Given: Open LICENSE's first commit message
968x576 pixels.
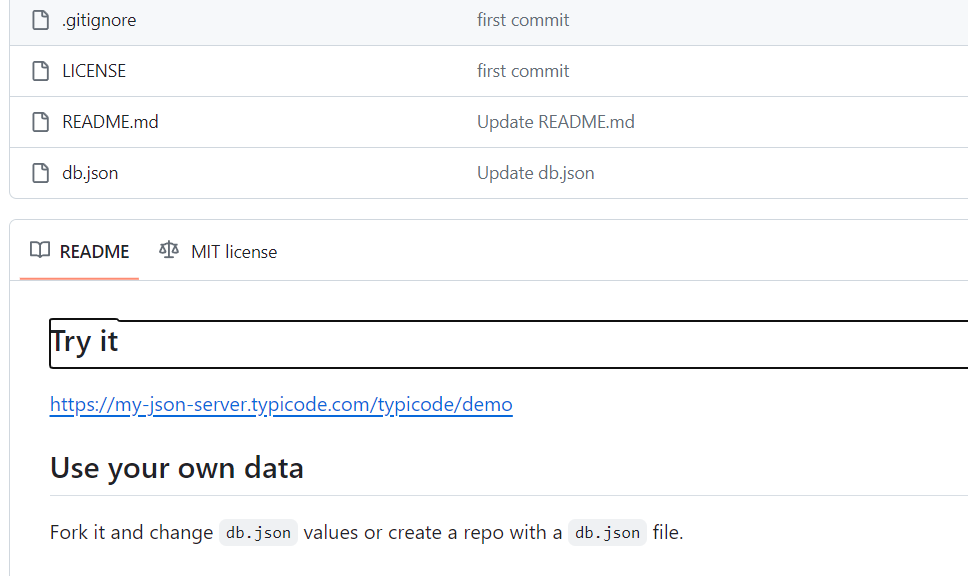Looking at the screenshot, I should [x=523, y=71].
